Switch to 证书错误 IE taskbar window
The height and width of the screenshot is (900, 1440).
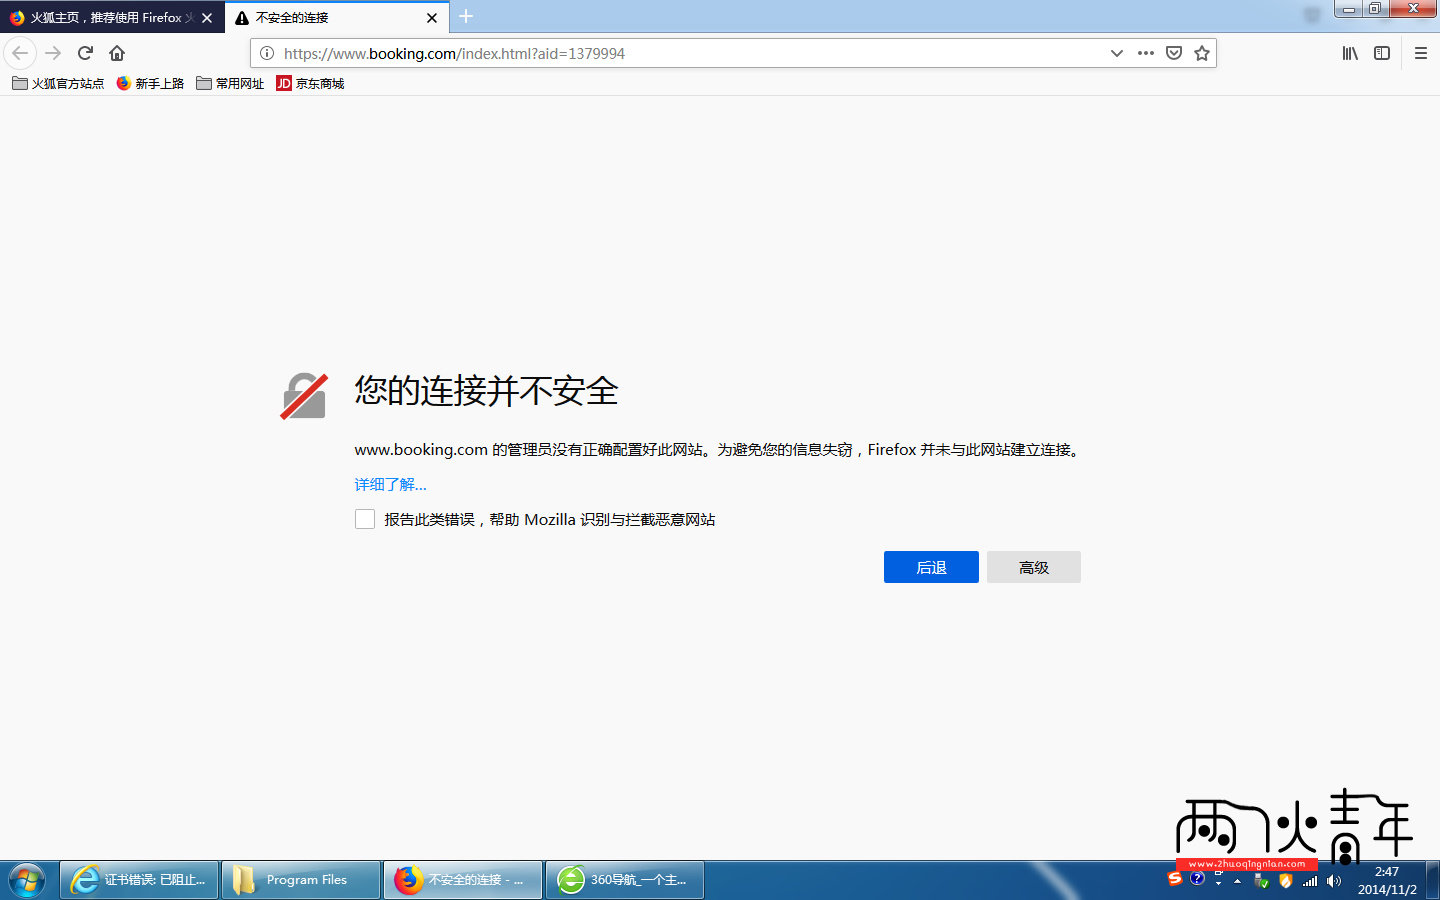(139, 880)
